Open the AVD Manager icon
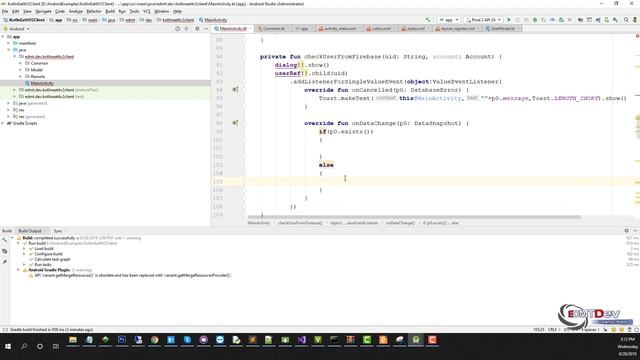 click(607, 20)
